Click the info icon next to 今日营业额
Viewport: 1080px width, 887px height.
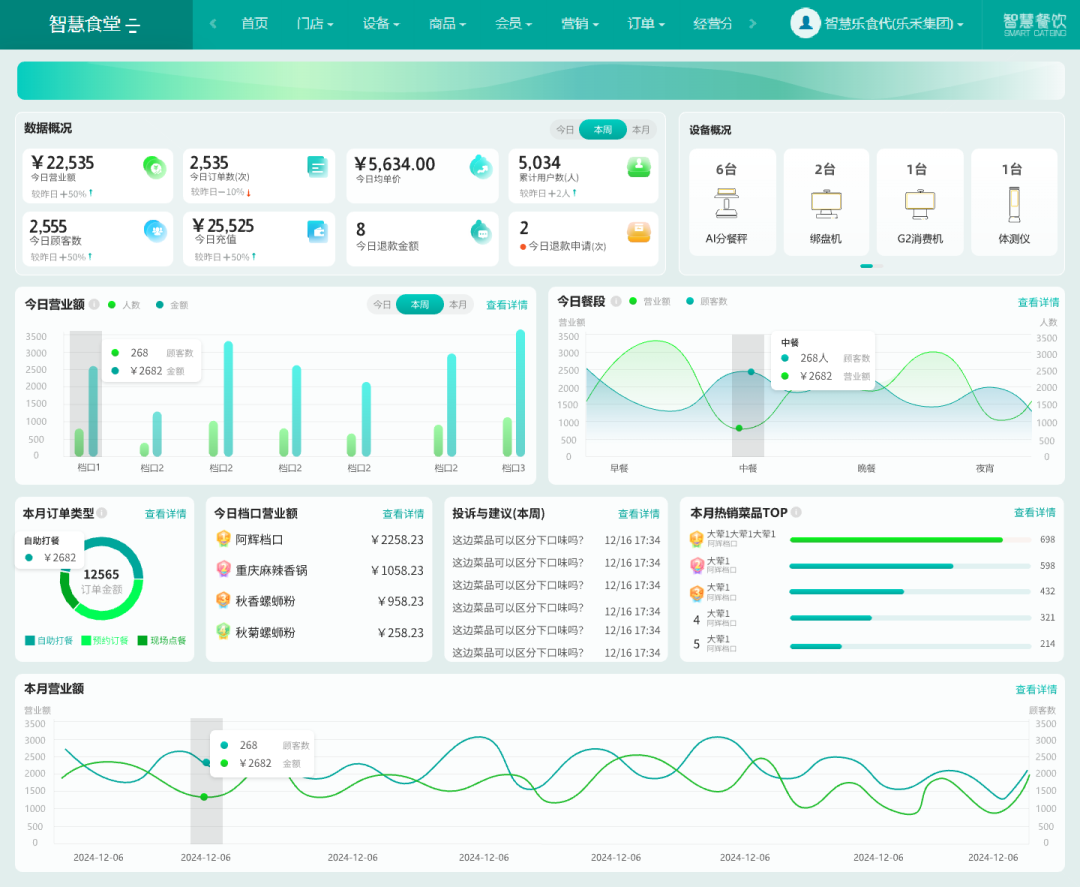(x=94, y=304)
